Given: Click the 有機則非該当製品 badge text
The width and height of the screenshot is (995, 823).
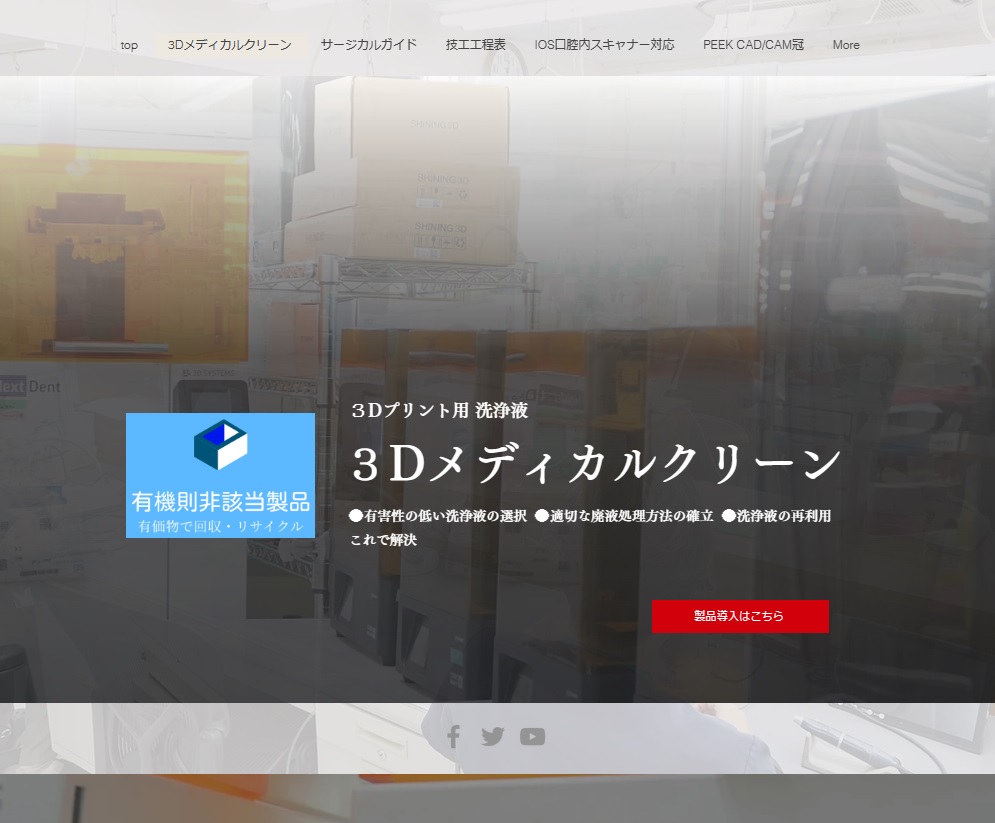Looking at the screenshot, I should pos(220,501).
